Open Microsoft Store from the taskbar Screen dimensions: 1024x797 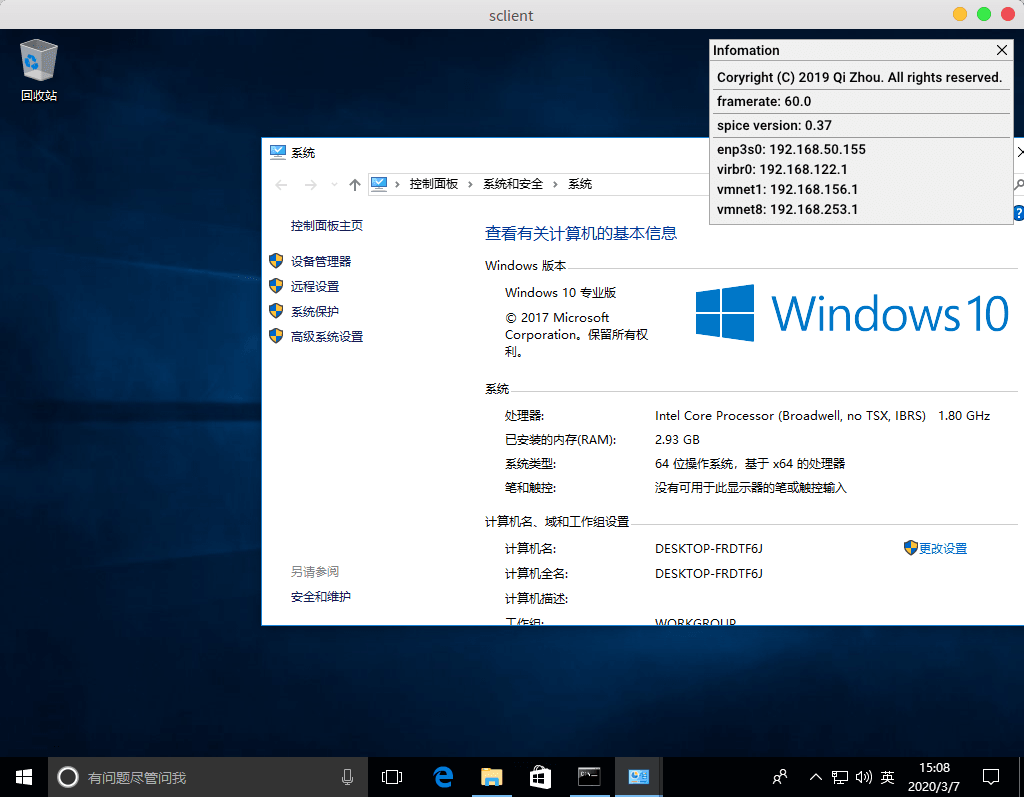(x=540, y=776)
